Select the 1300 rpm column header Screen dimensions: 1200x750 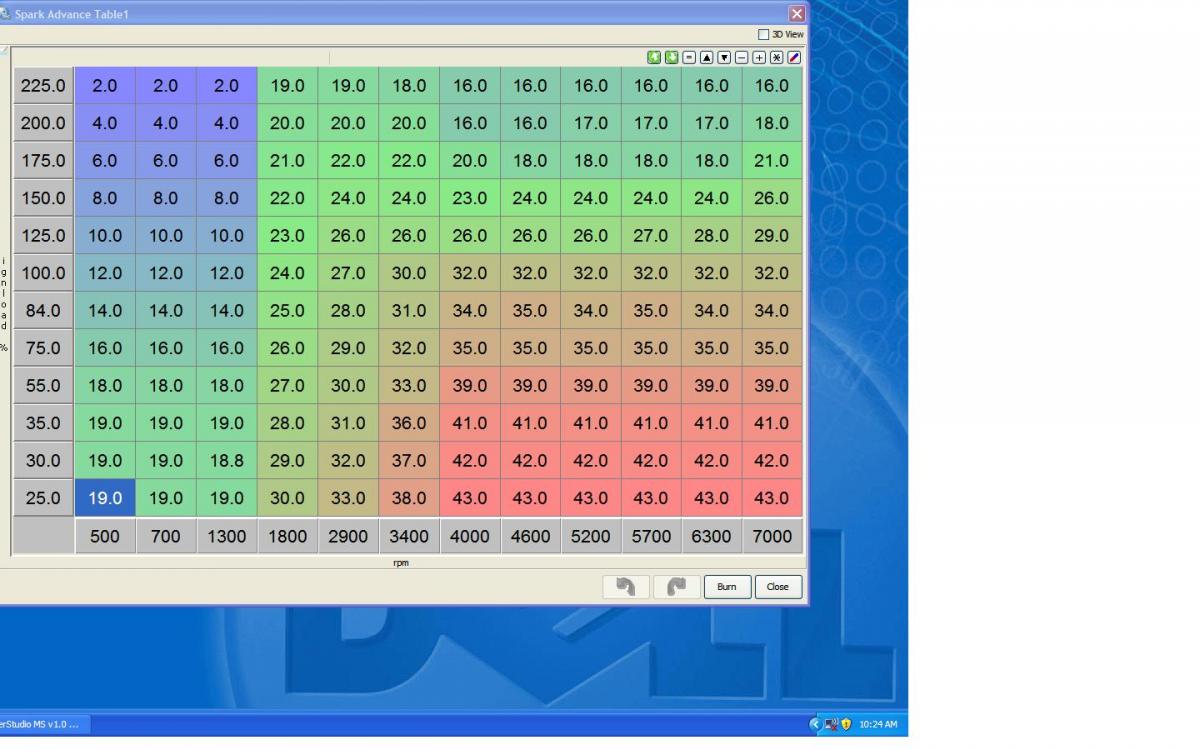pyautogui.click(x=227, y=536)
